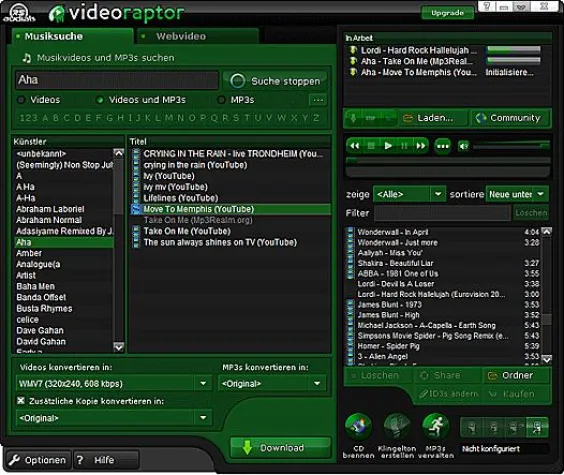Skip forward with the fast-forward button
564x475 pixels.
421,146
